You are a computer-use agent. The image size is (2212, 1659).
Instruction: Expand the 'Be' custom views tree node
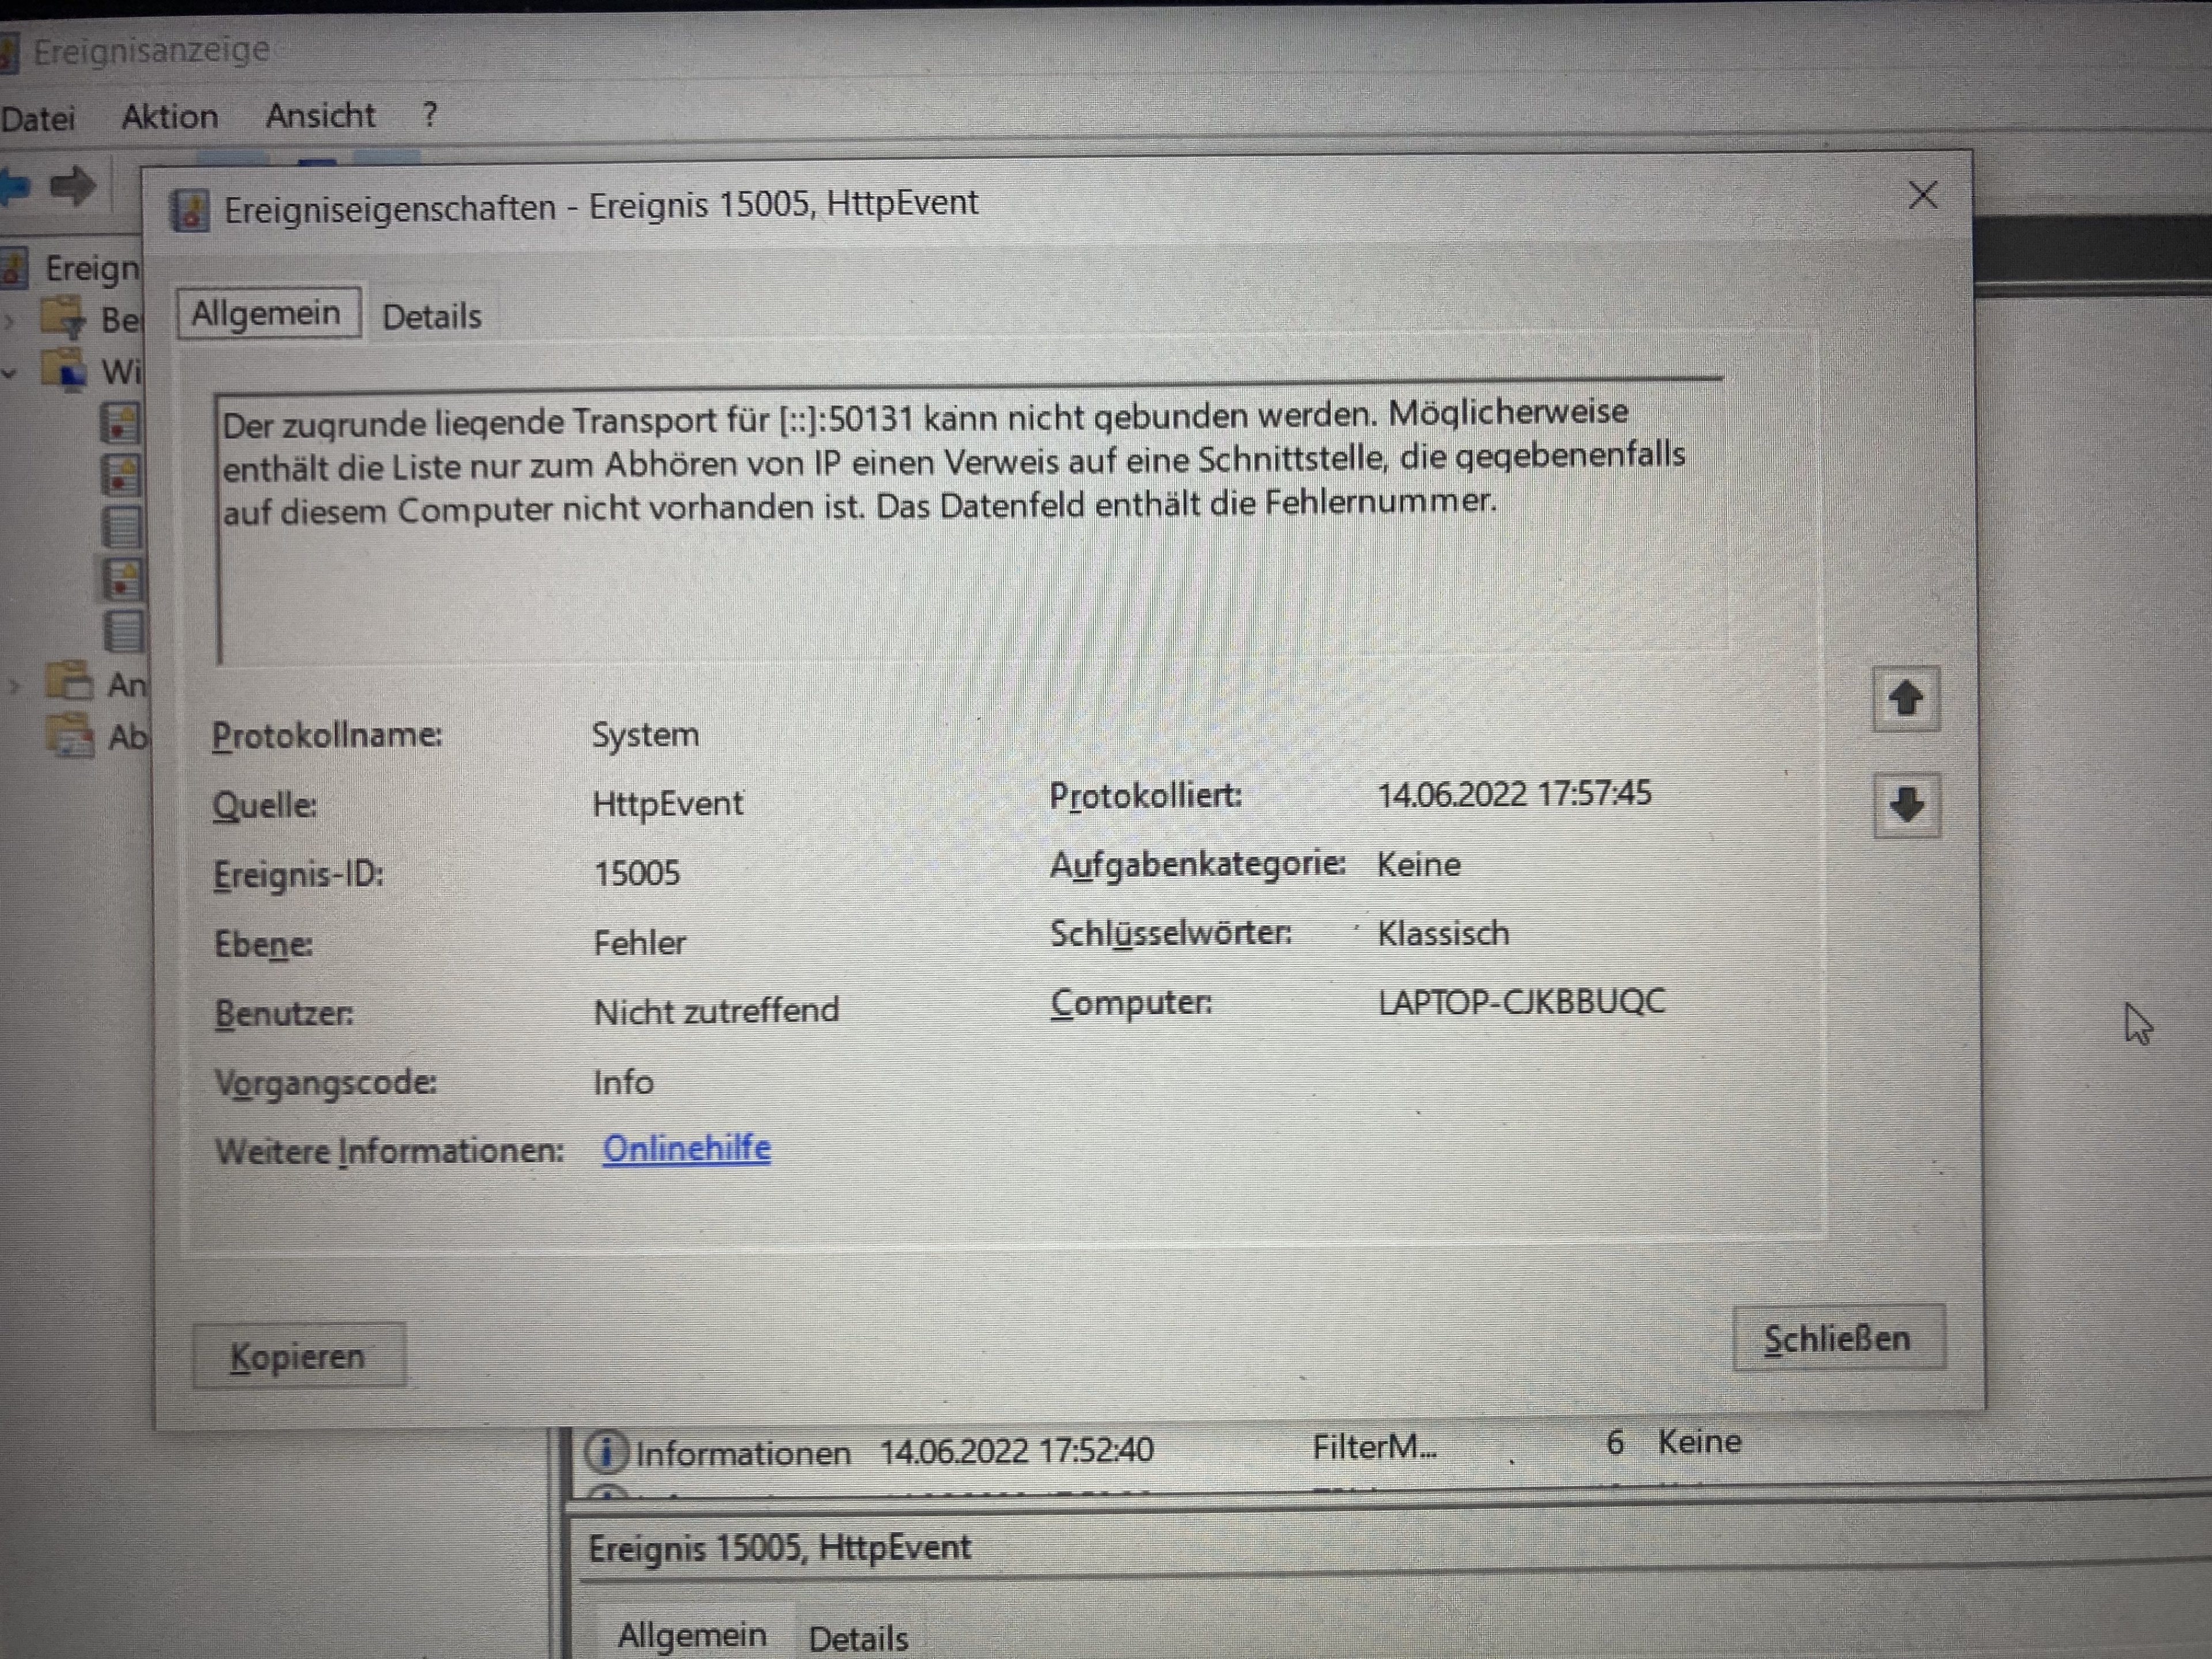(10, 321)
